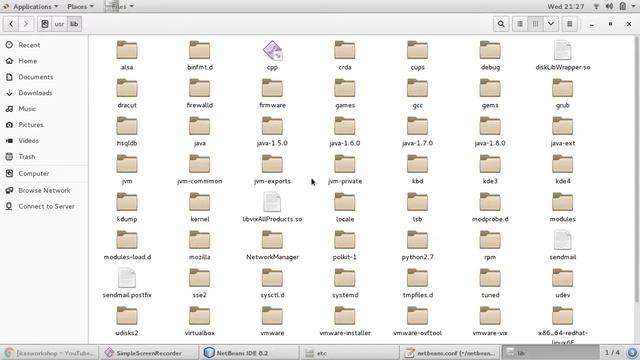The width and height of the screenshot is (640, 360).
Task: Switch to SimpleScreenRecorder in taskbar
Action: tap(149, 353)
